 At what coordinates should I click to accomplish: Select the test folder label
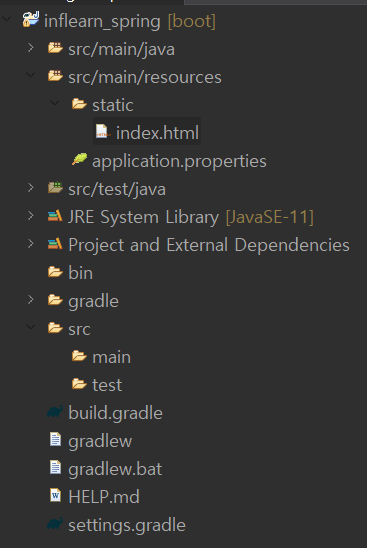point(107,385)
